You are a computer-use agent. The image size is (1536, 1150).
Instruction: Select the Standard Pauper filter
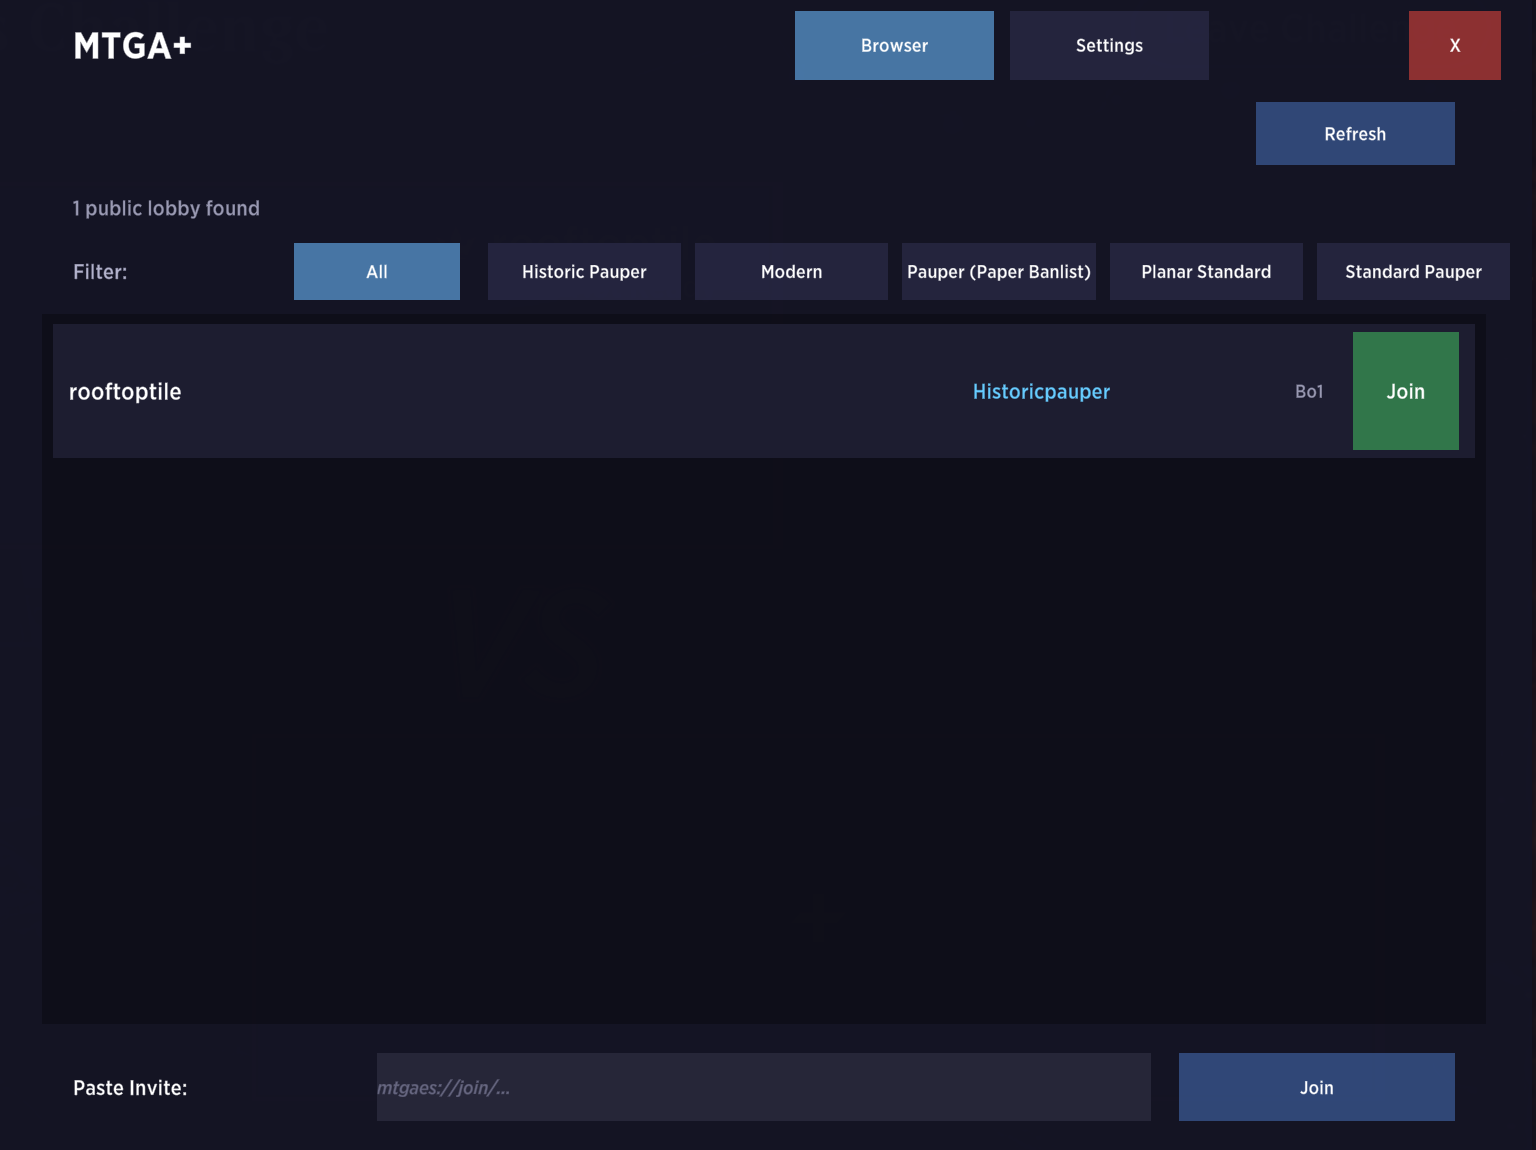[x=1412, y=271]
